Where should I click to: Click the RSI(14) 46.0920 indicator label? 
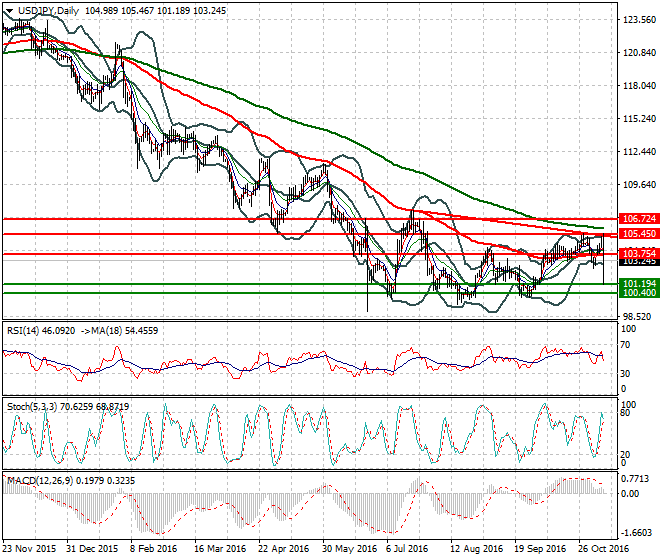41,331
